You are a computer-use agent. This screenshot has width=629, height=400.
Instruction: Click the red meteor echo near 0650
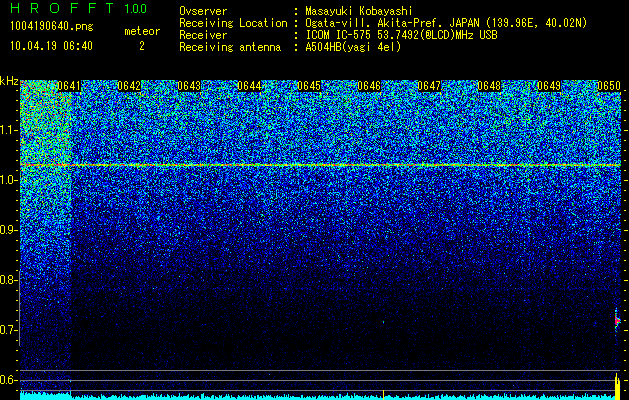(x=618, y=320)
